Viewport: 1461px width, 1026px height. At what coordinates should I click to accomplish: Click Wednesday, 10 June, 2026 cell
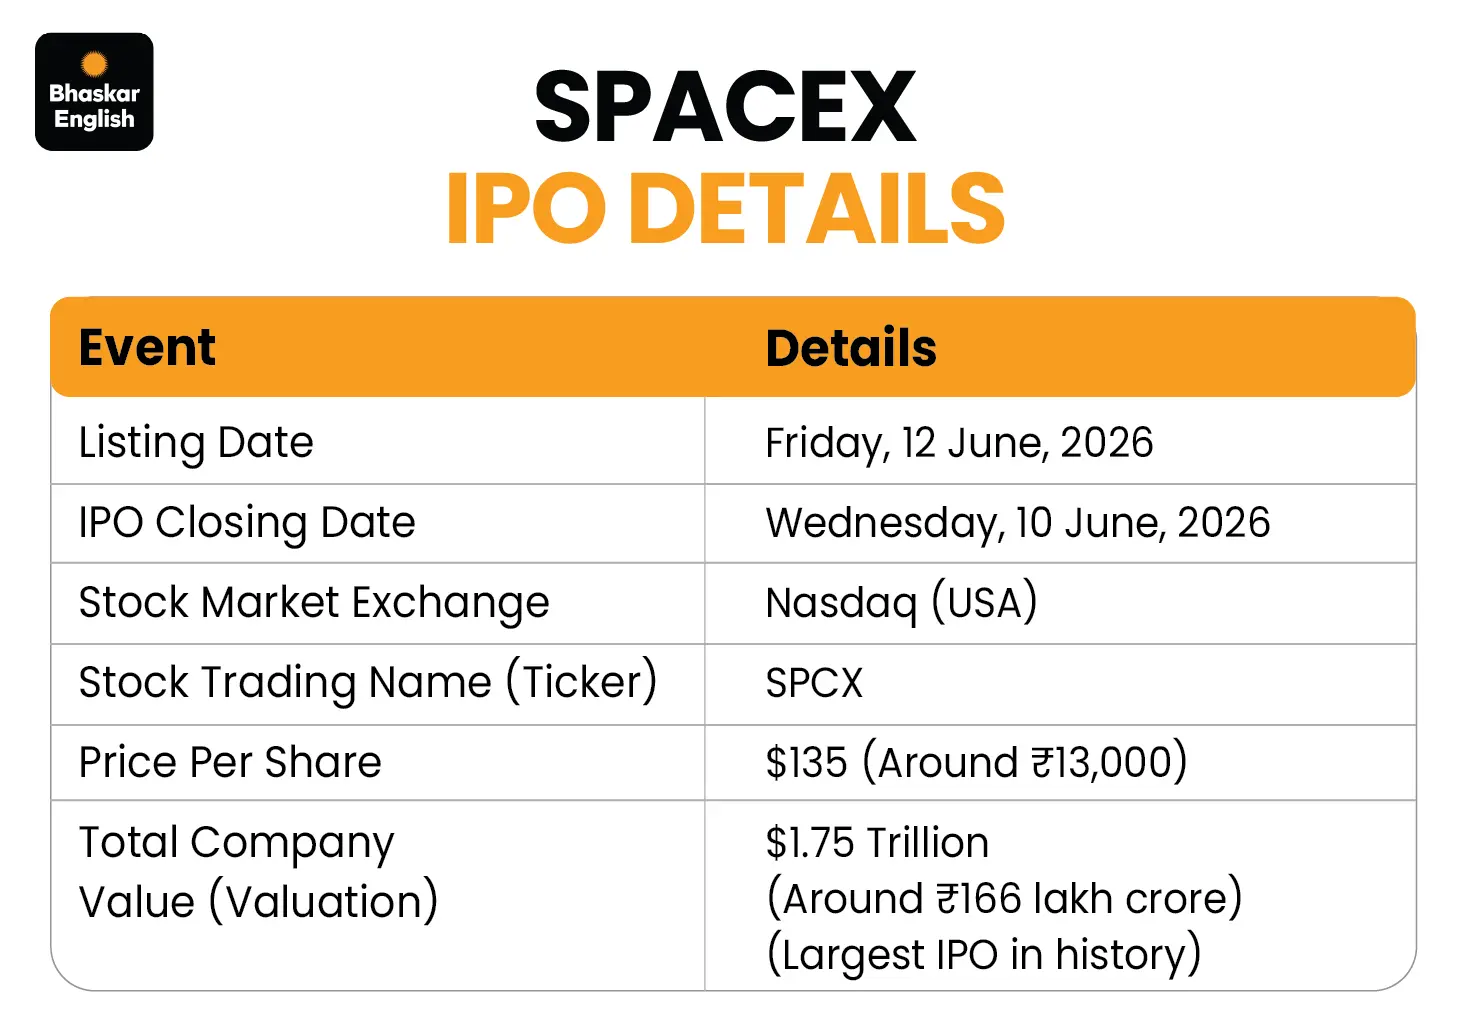click(x=1018, y=523)
